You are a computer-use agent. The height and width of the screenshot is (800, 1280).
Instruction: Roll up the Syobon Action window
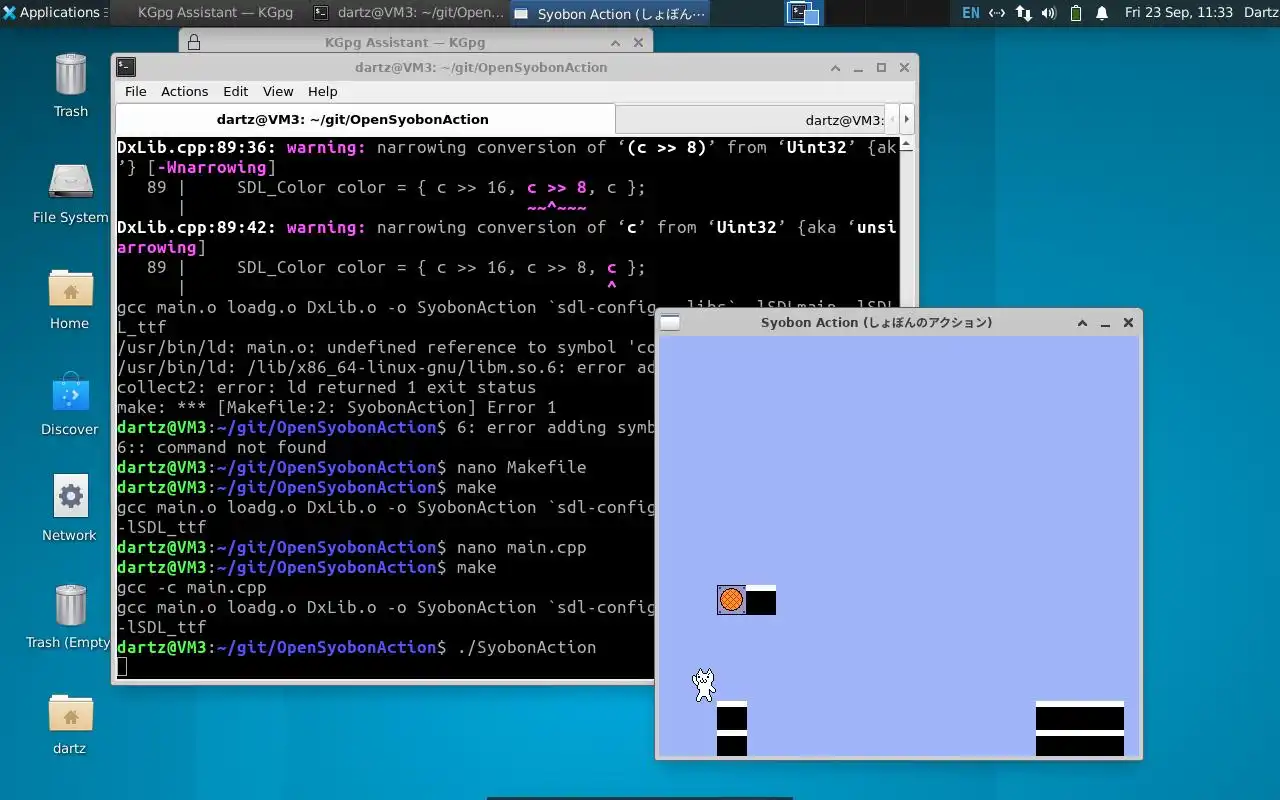[1082, 323]
